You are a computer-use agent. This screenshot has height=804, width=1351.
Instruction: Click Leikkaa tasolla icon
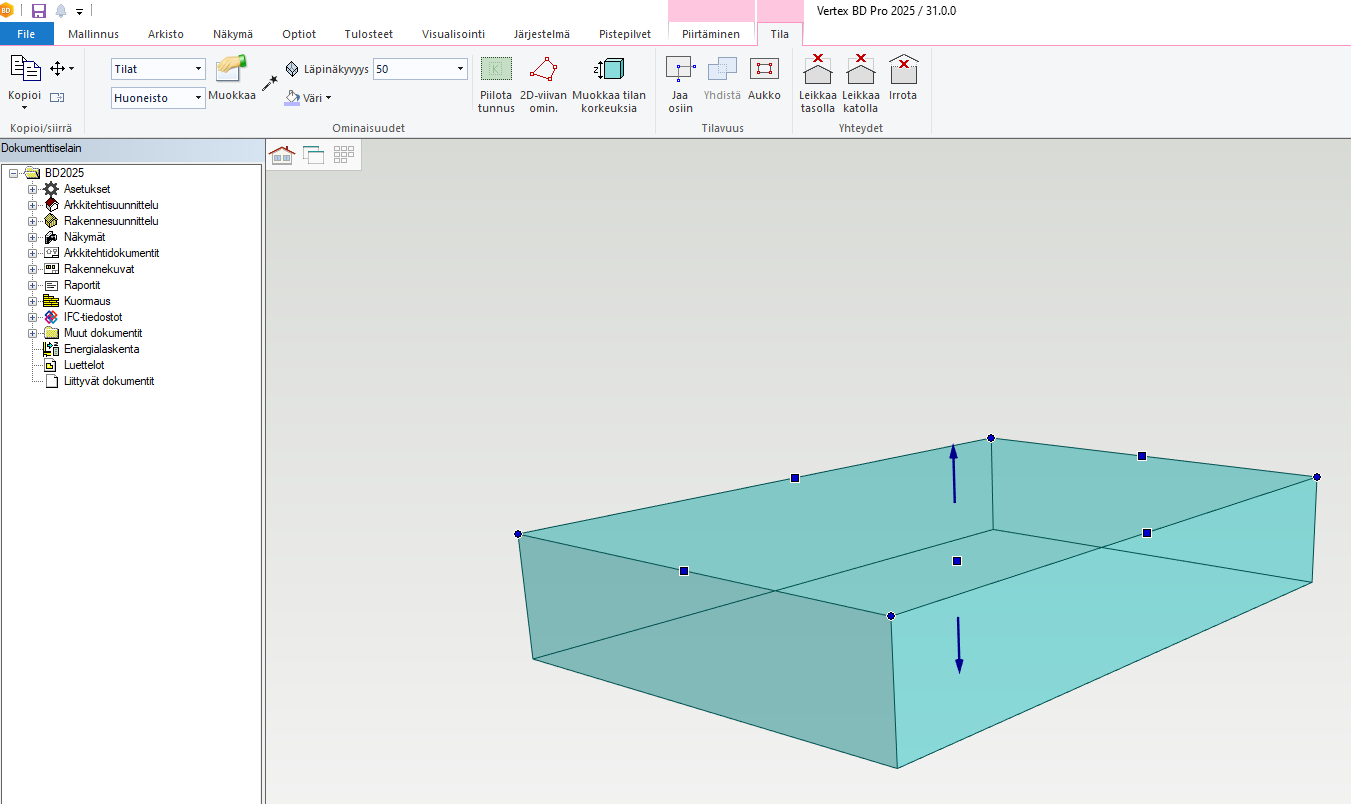point(817,70)
